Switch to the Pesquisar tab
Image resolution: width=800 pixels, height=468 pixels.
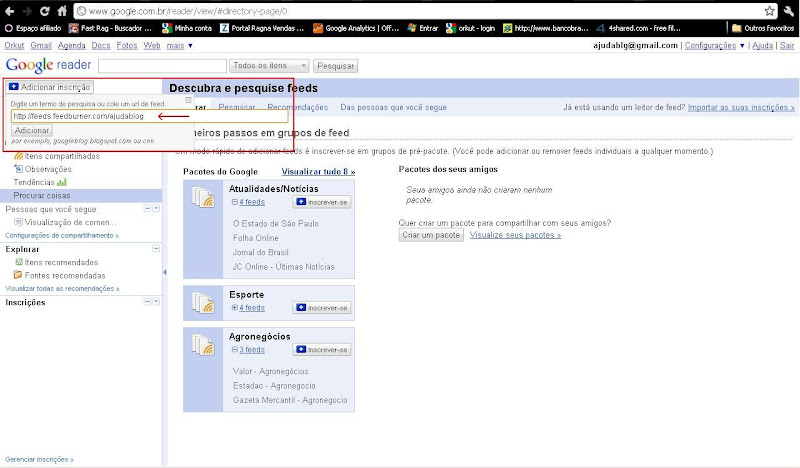pyautogui.click(x=237, y=107)
